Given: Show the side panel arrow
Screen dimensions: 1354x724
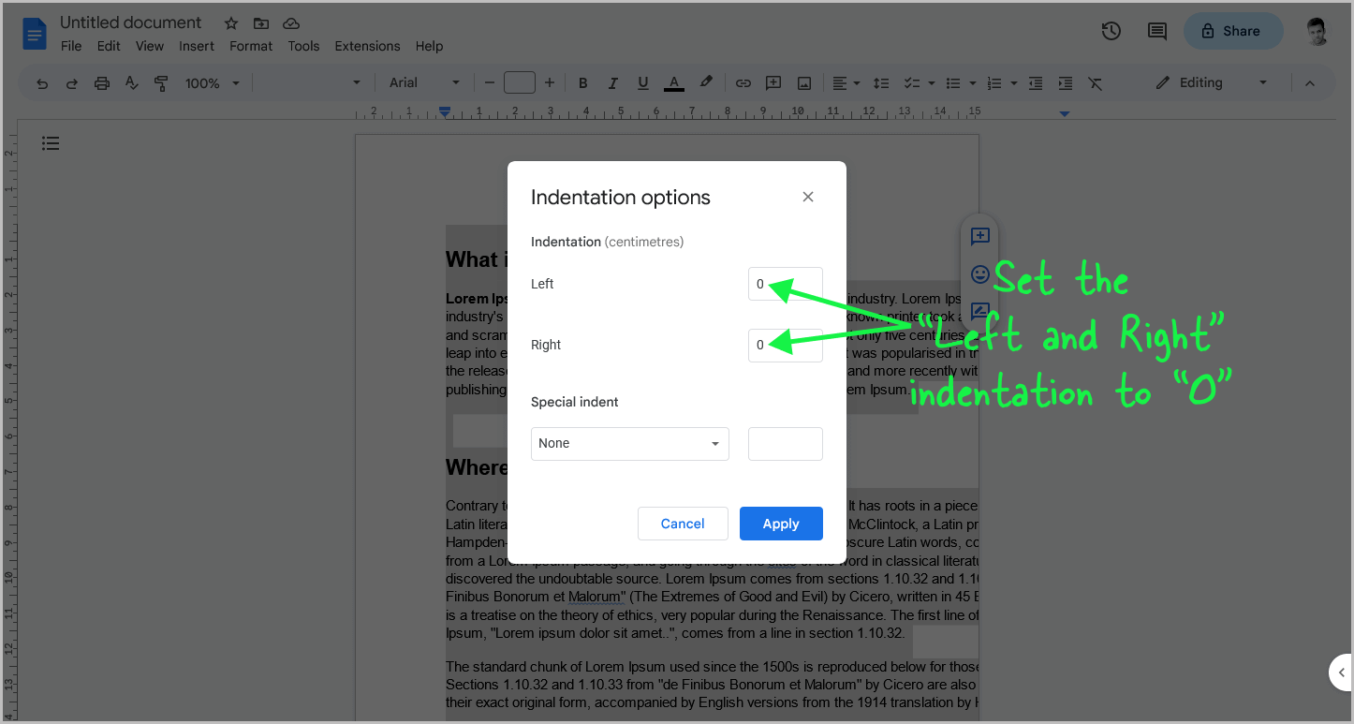Looking at the screenshot, I should (x=1341, y=673).
